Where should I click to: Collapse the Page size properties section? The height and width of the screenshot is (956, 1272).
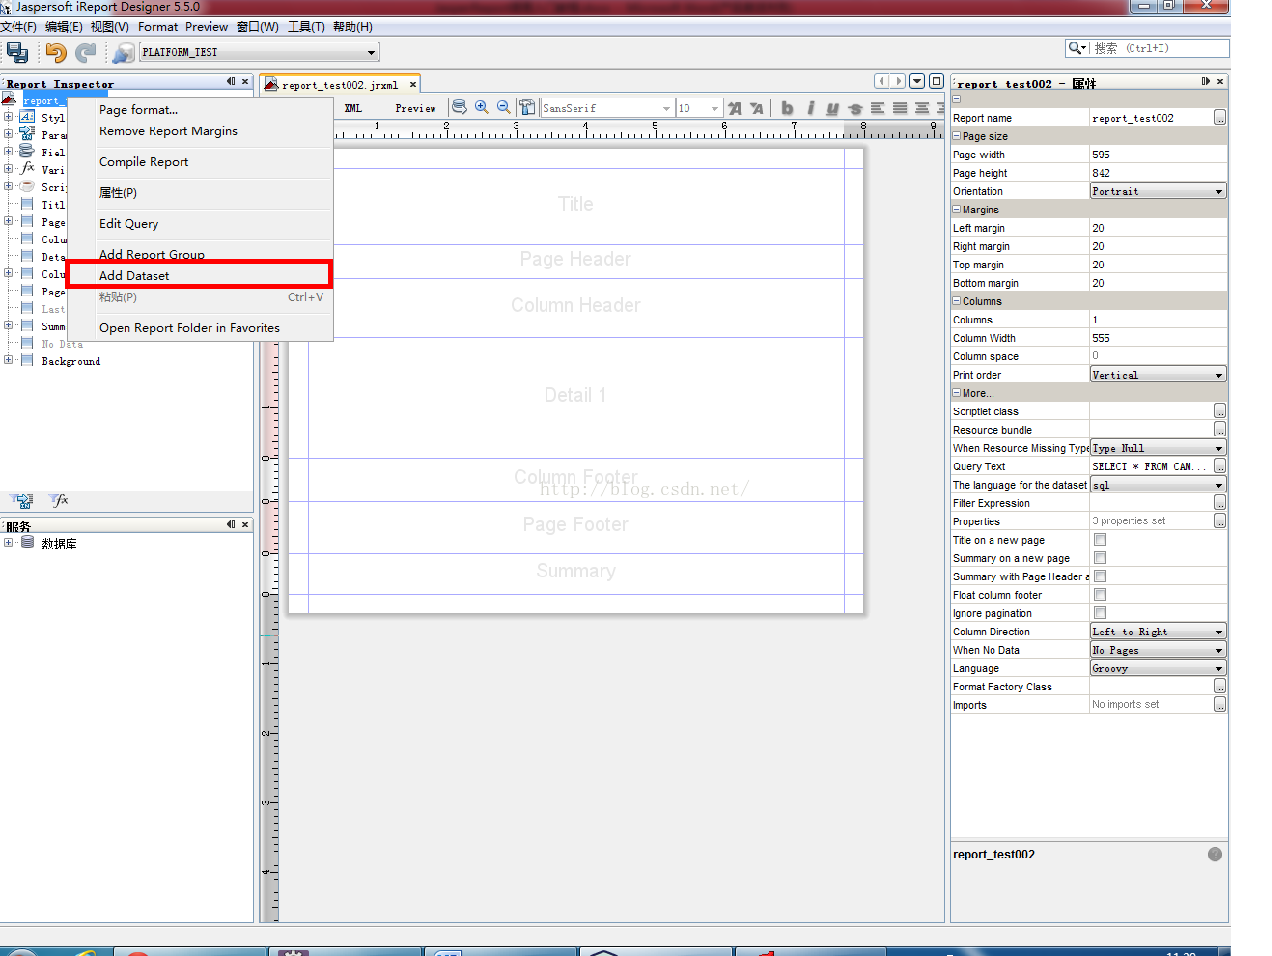click(957, 136)
